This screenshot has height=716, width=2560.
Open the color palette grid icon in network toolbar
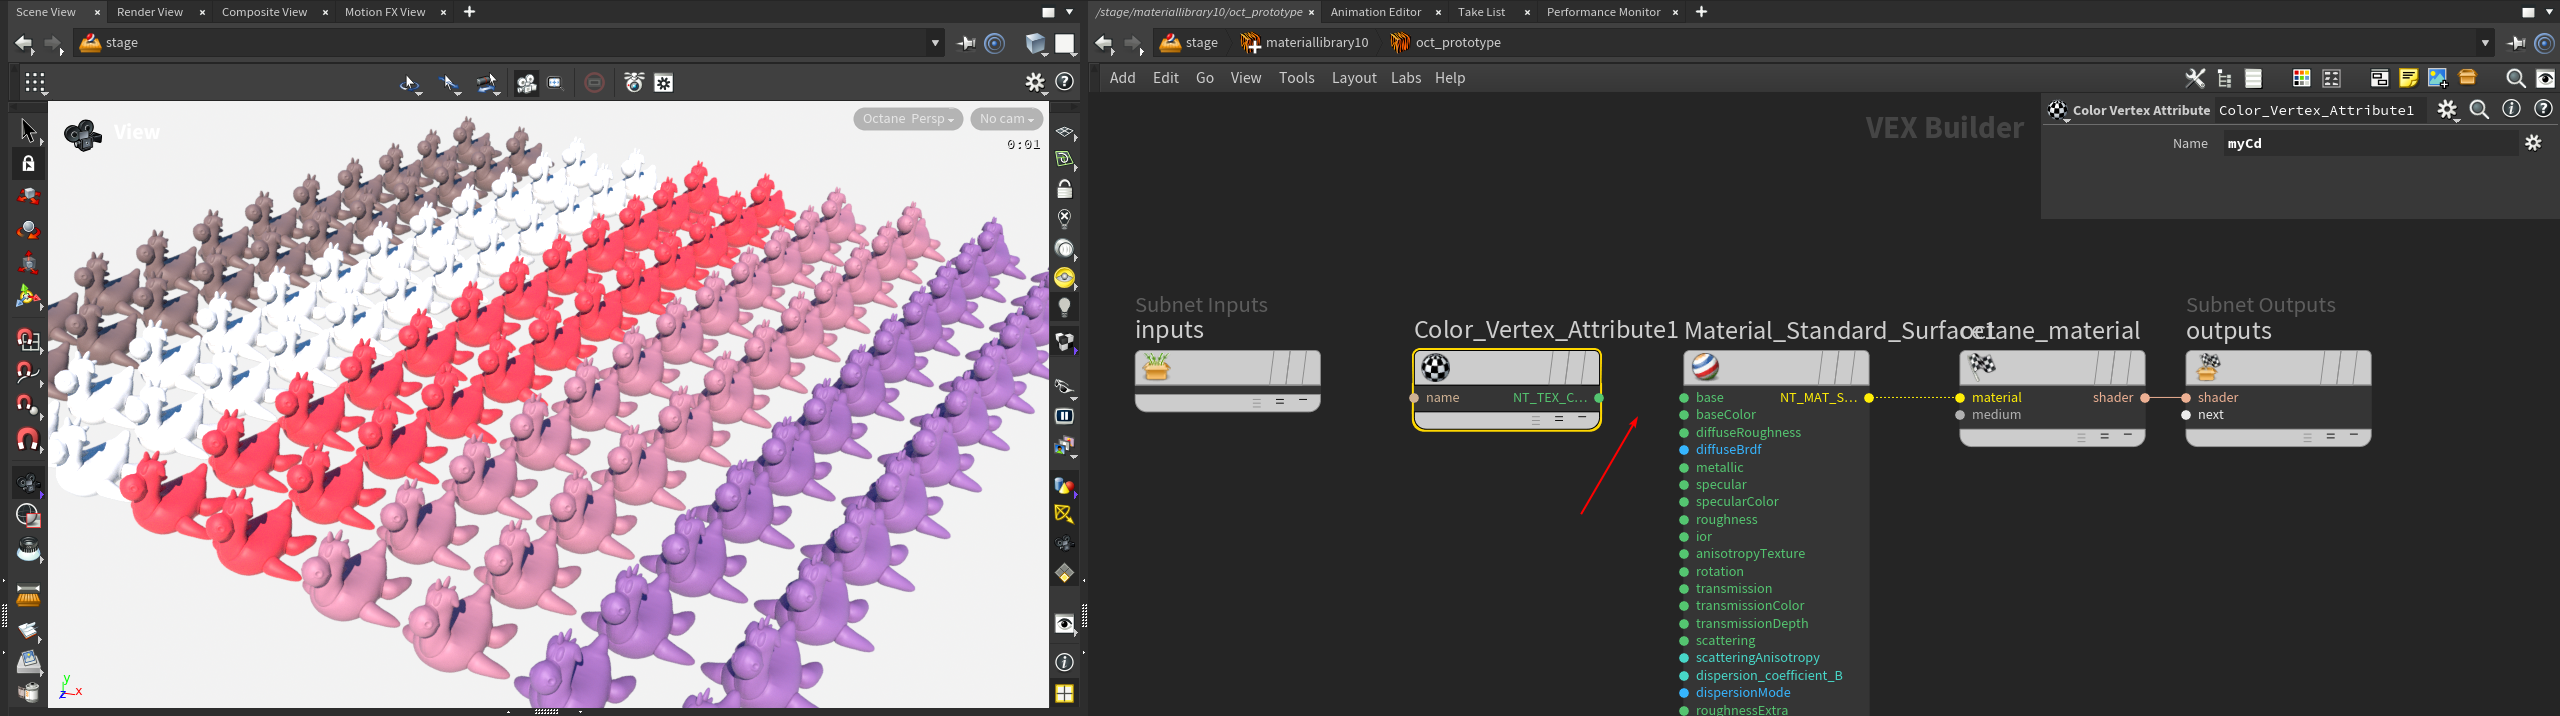tap(2301, 78)
